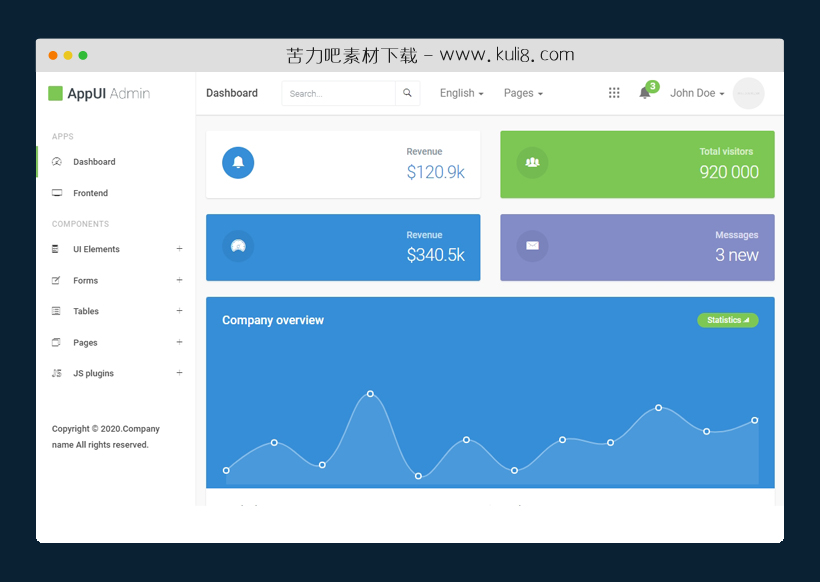Select Frontend in the sidebar

[x=90, y=193]
